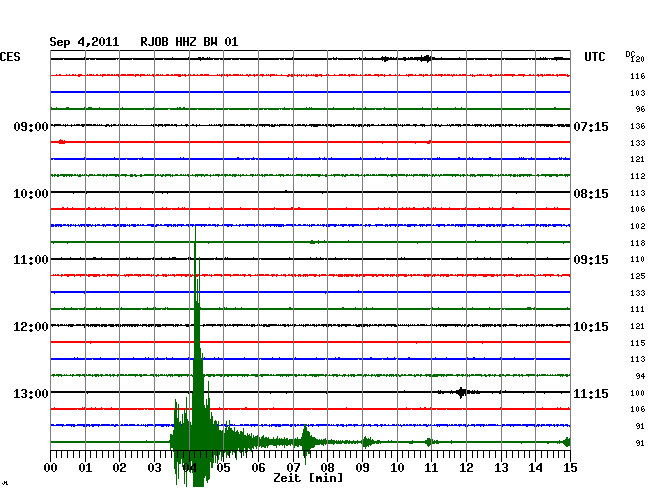
Task: Click DC offset value '102'
Action: [638, 226]
